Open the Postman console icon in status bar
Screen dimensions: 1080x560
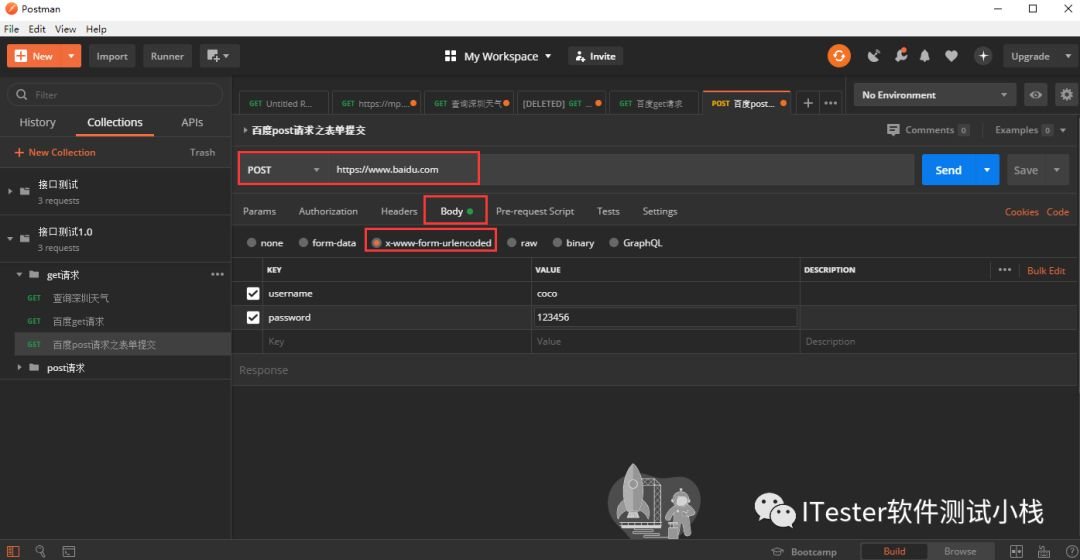pos(69,551)
